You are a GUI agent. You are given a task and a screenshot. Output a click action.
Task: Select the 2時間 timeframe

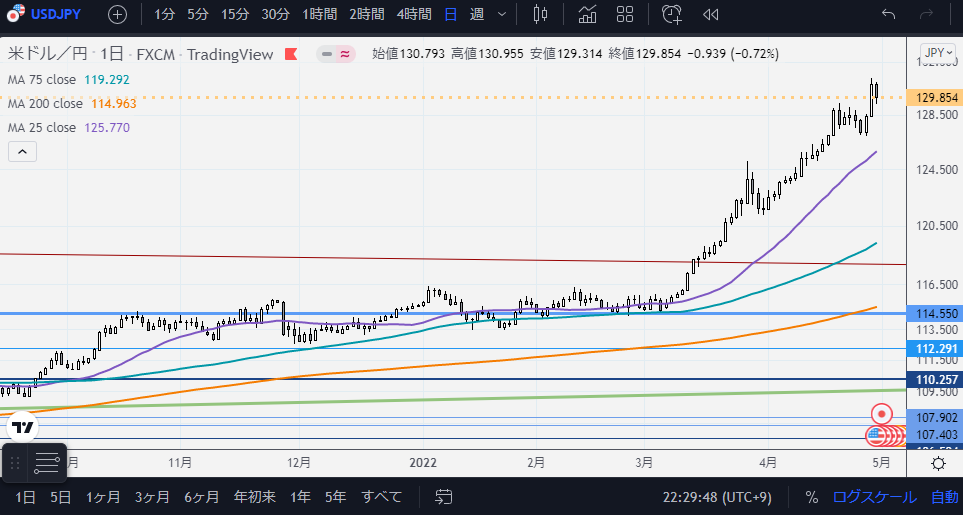tap(367, 15)
